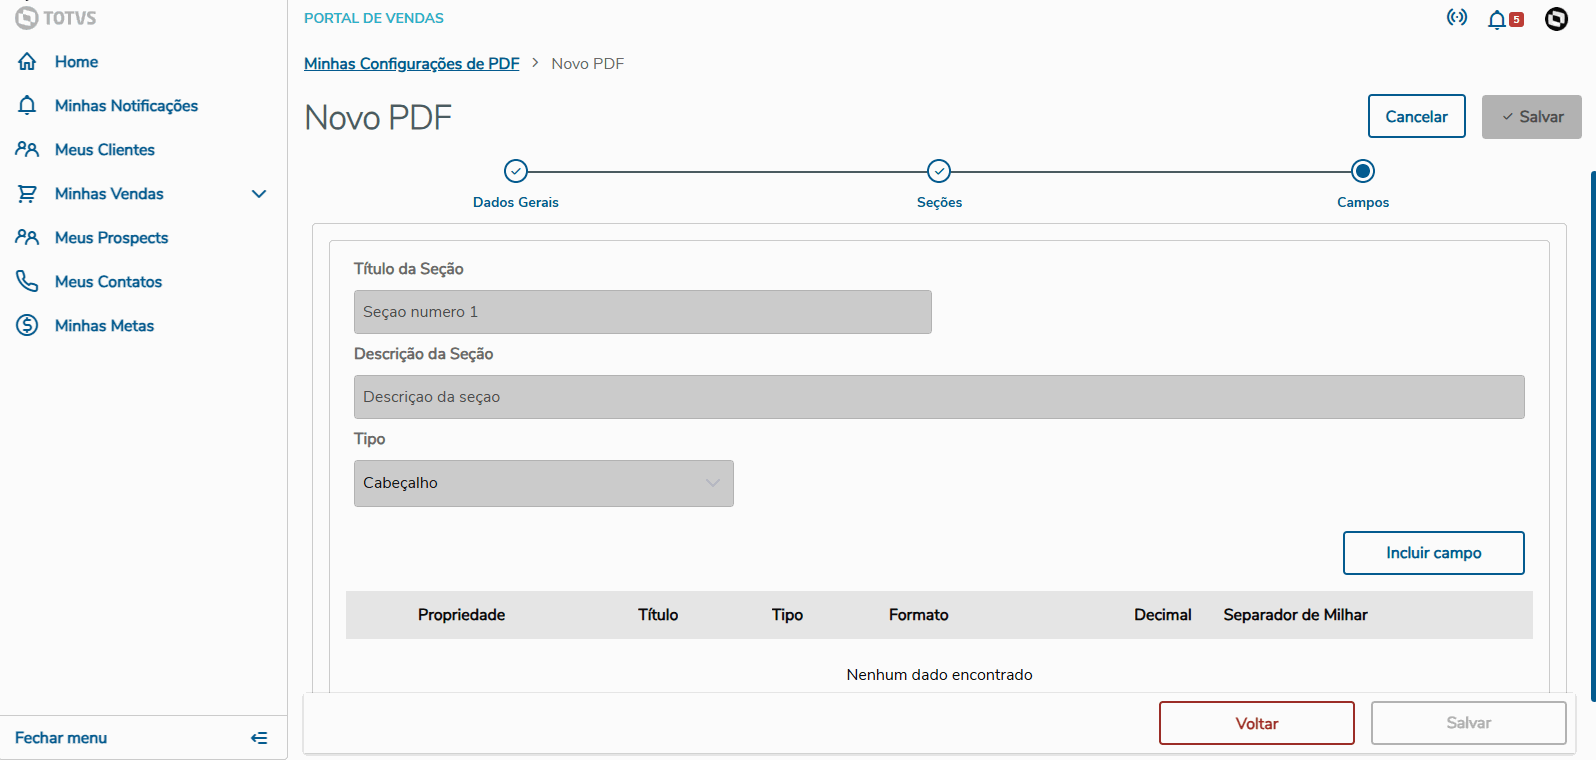Open Meus Prospects menu item
This screenshot has width=1596, height=760.
tap(111, 238)
